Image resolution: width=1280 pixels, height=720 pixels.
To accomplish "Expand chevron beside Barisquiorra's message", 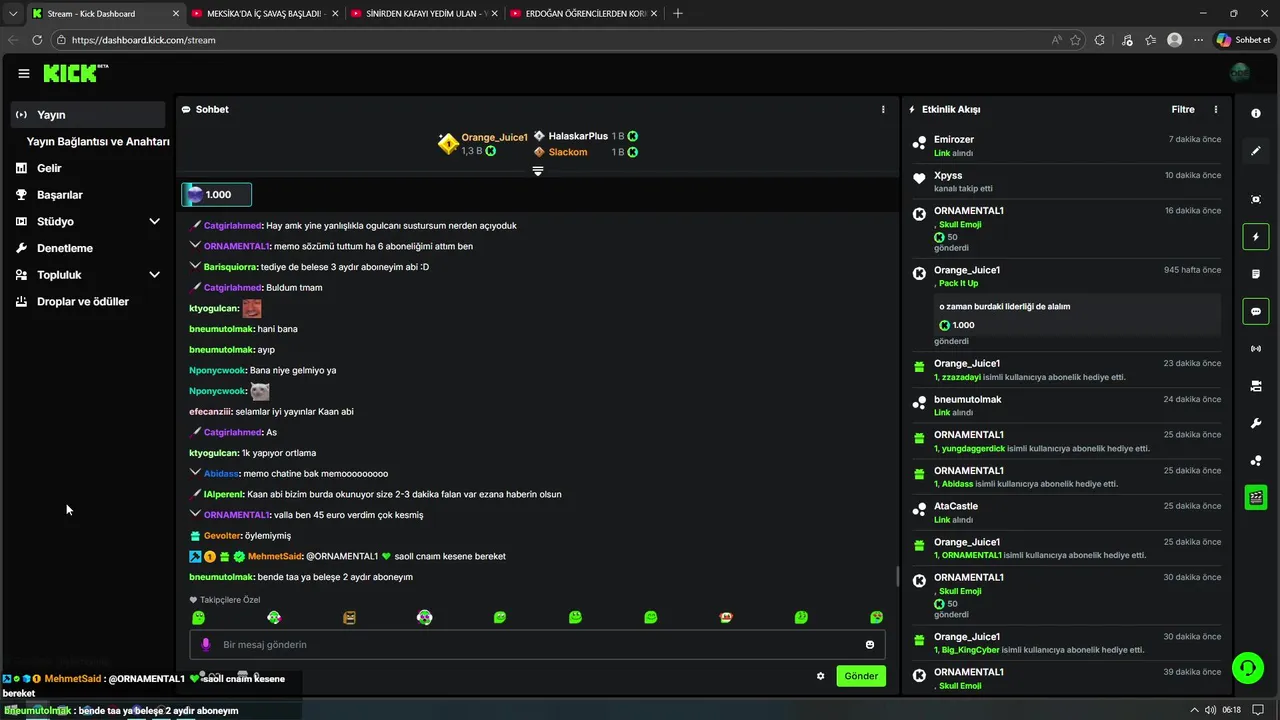I will [195, 266].
